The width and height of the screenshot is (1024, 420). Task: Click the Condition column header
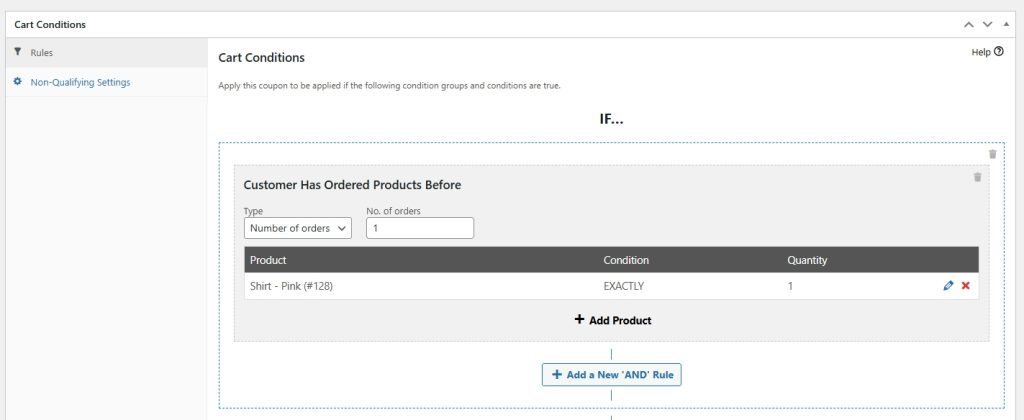[626, 260]
